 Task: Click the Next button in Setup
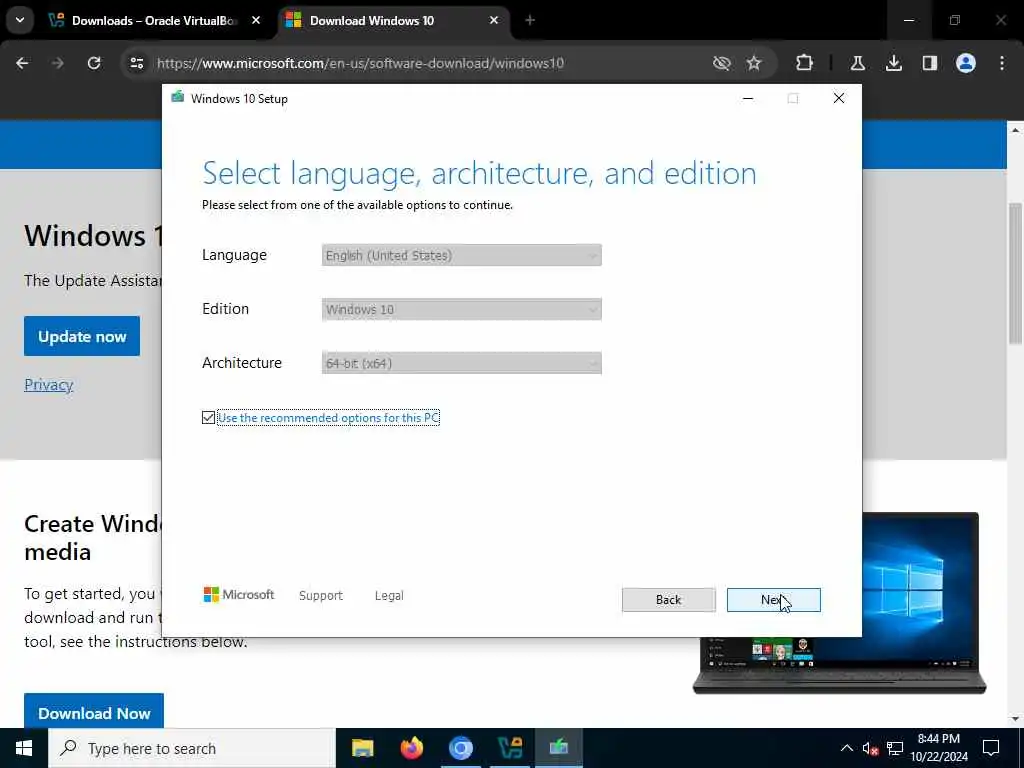(x=773, y=600)
